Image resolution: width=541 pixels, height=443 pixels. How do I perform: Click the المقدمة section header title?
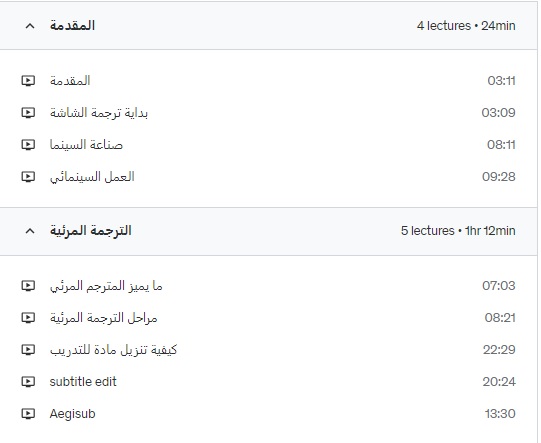(x=72, y=26)
